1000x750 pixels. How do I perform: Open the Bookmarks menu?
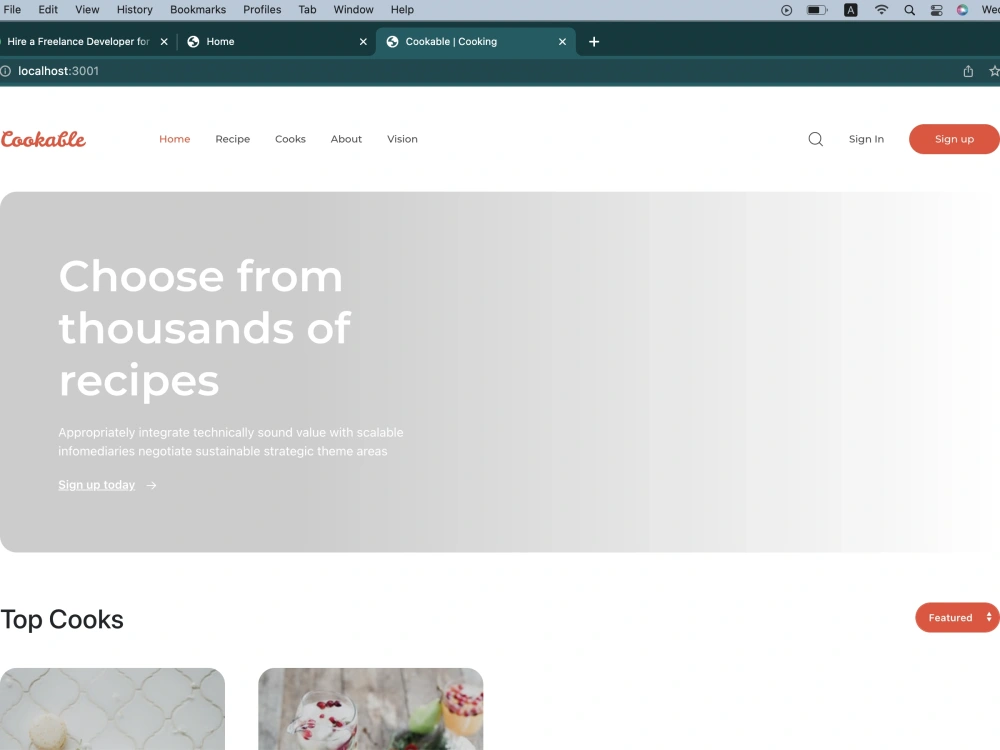[198, 10]
